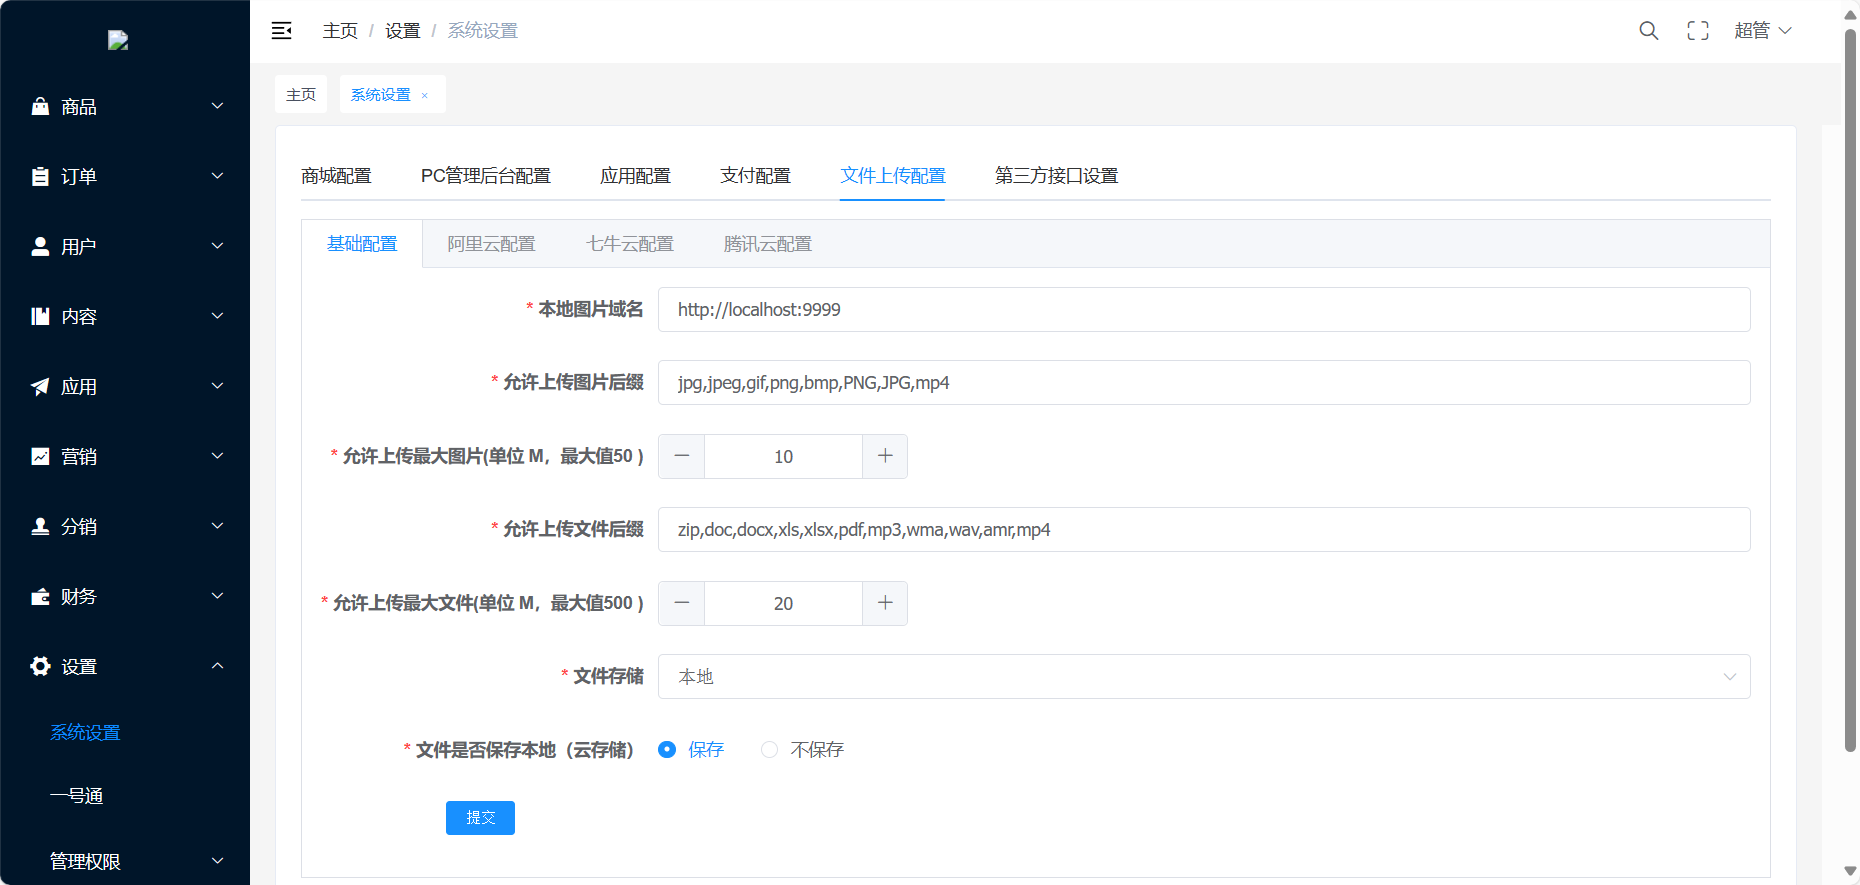Screen dimensions: 1860x885
Task: Click the 本地图片域名 input field
Action: click(x=1204, y=309)
